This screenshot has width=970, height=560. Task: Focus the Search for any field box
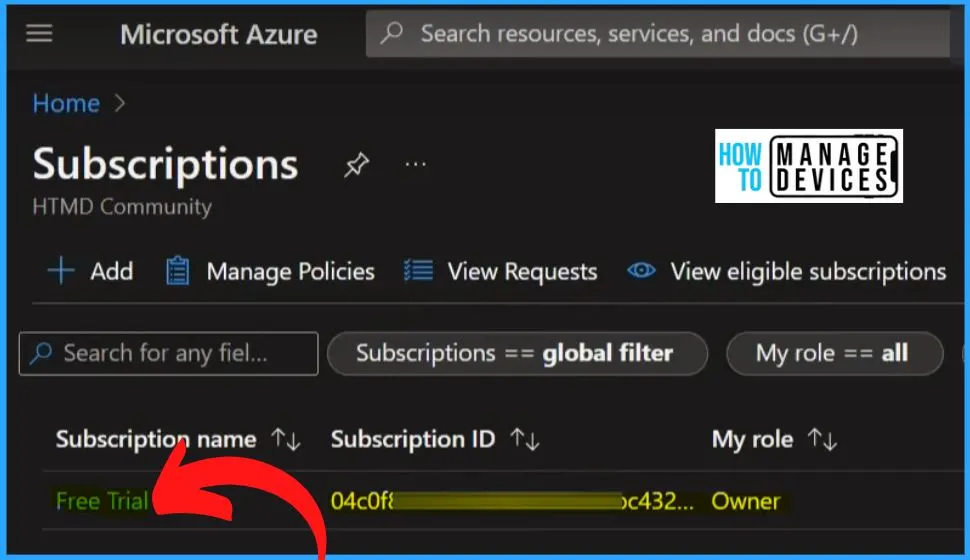(168, 353)
